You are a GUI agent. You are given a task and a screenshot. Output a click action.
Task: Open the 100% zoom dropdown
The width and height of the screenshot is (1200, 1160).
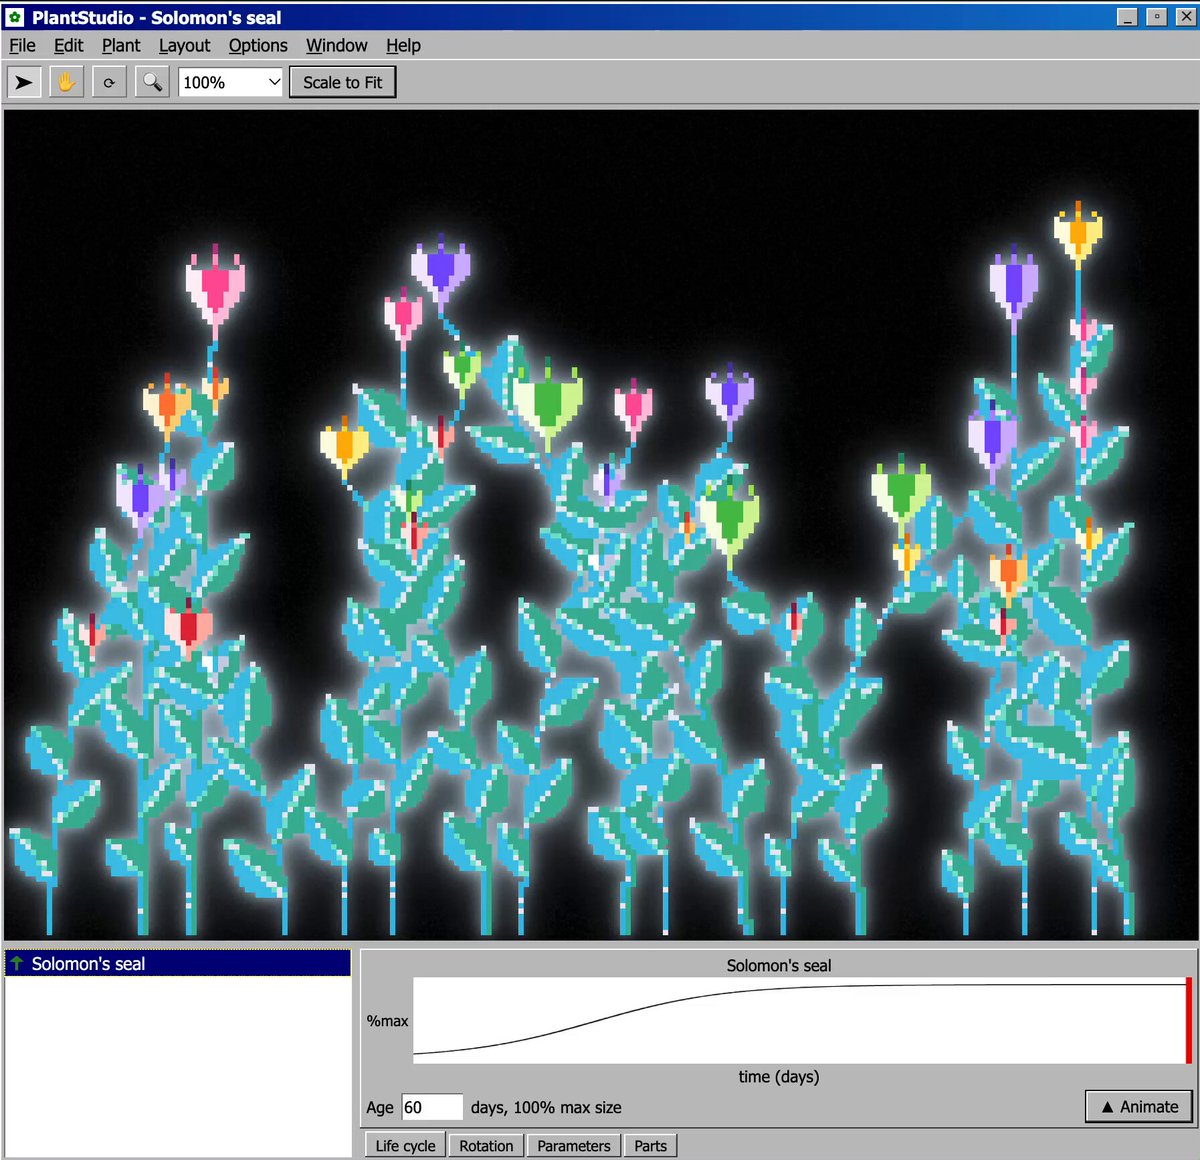click(232, 82)
